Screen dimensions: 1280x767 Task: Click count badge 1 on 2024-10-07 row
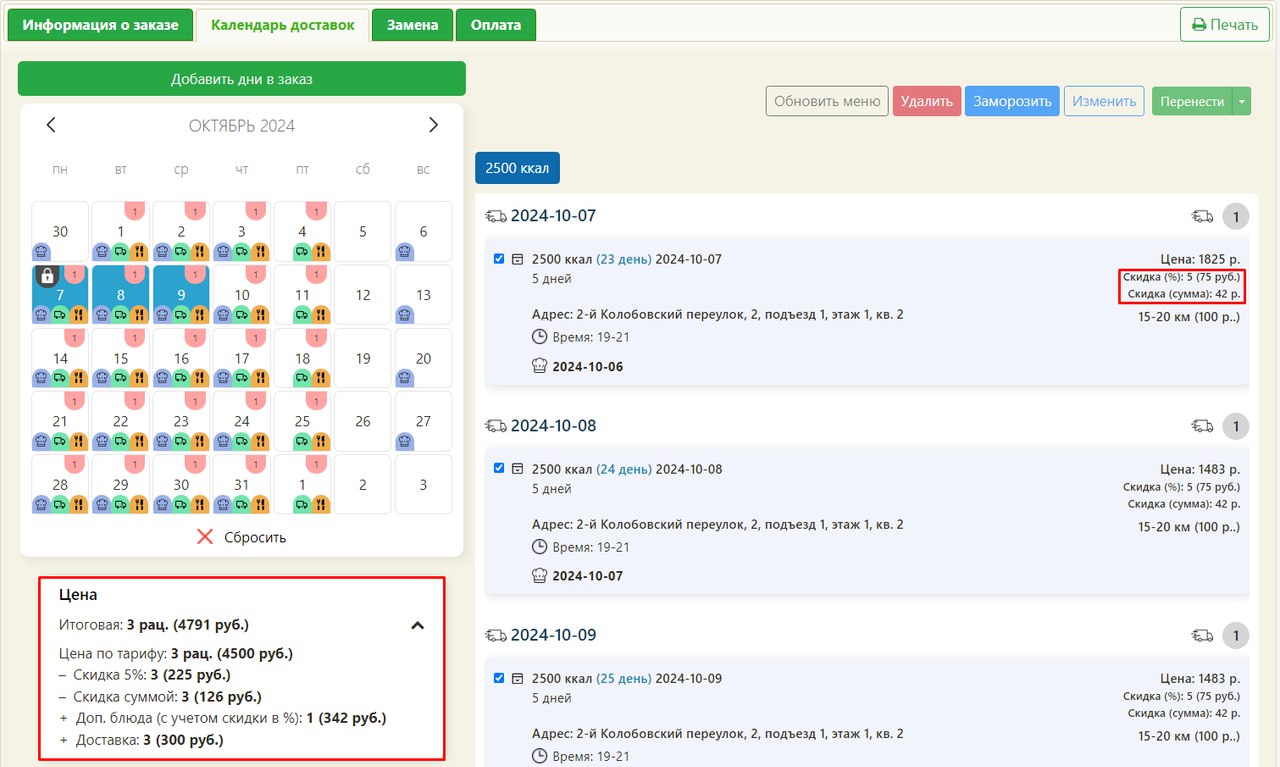[1236, 217]
